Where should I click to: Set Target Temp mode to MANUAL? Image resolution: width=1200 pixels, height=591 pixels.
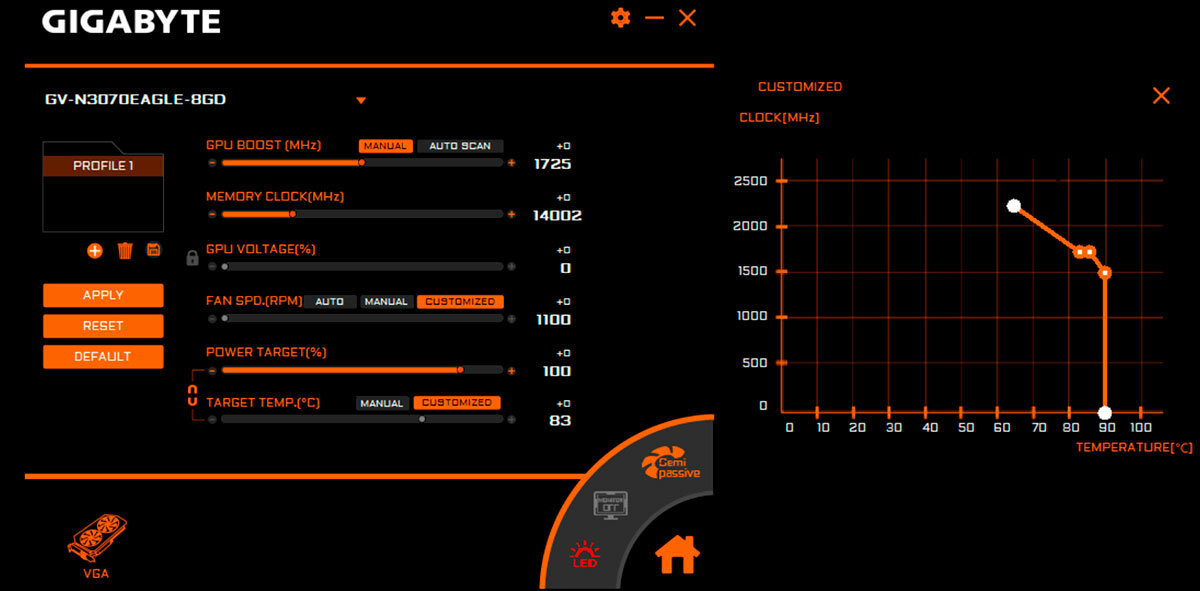(x=382, y=403)
